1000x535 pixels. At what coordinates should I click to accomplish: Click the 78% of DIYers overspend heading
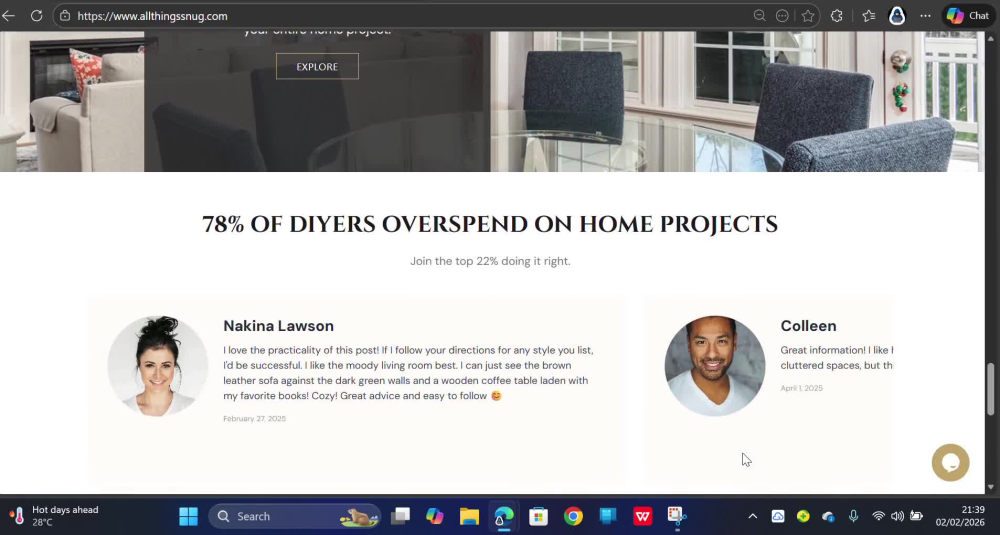click(x=490, y=224)
